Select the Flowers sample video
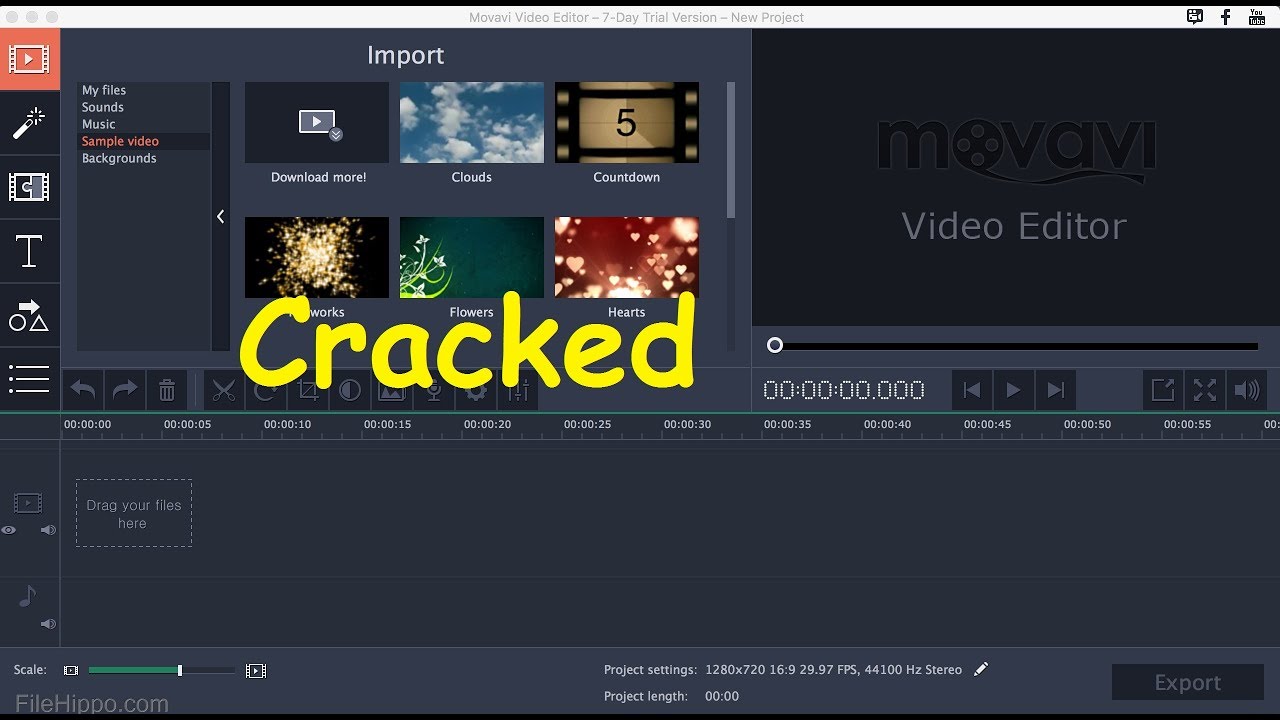Viewport: 1280px width, 720px height. [472, 258]
